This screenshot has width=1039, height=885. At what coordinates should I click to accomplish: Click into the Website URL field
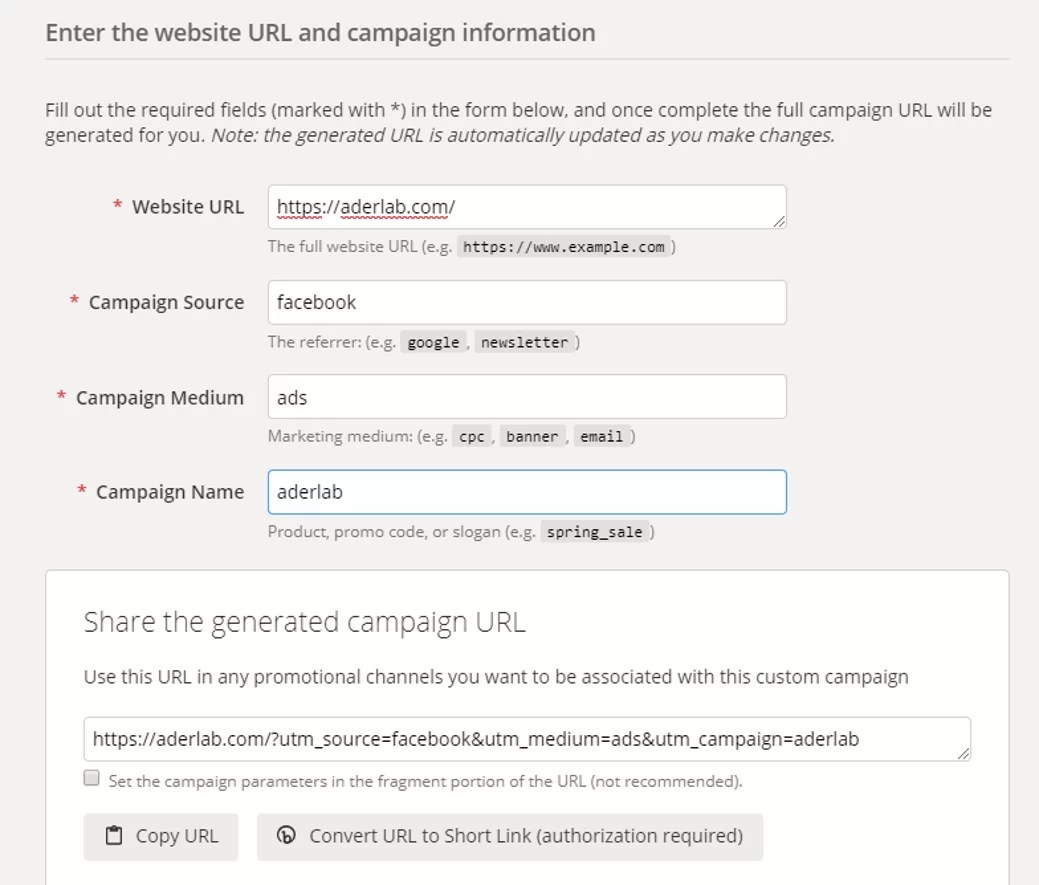[526, 207]
